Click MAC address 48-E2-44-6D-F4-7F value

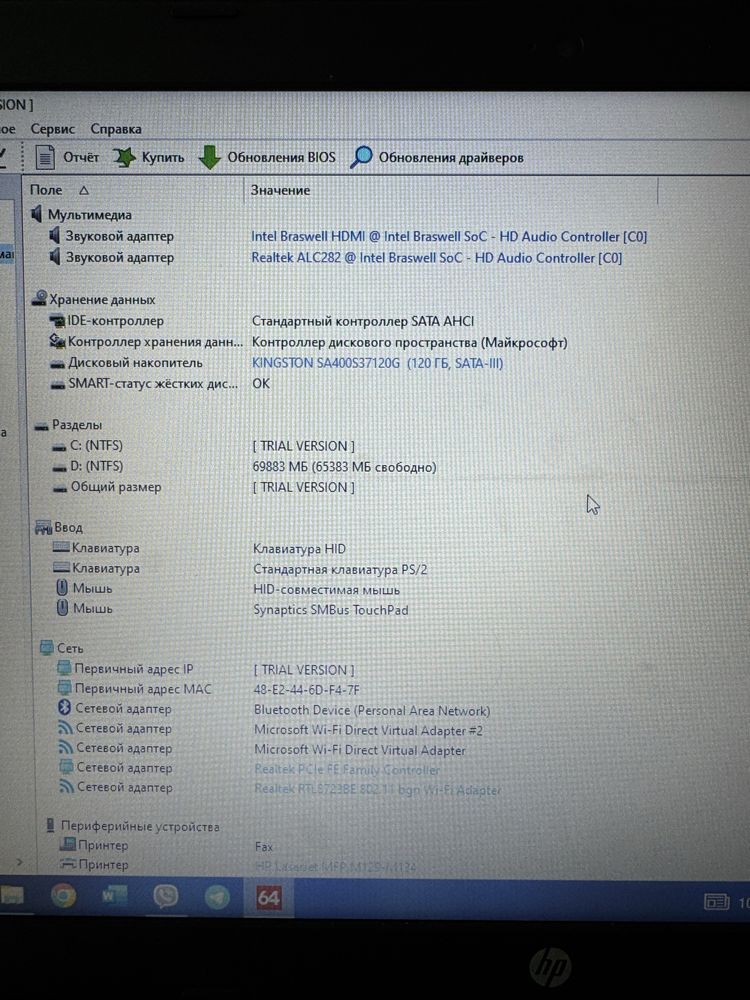[x=307, y=689]
